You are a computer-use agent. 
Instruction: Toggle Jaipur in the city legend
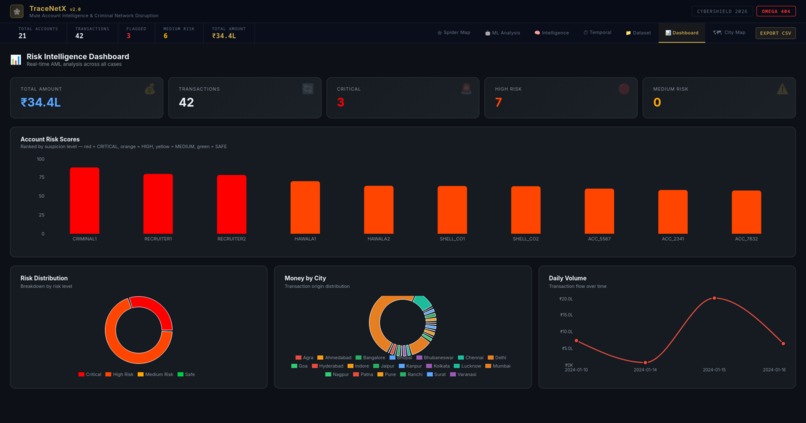click(x=383, y=366)
